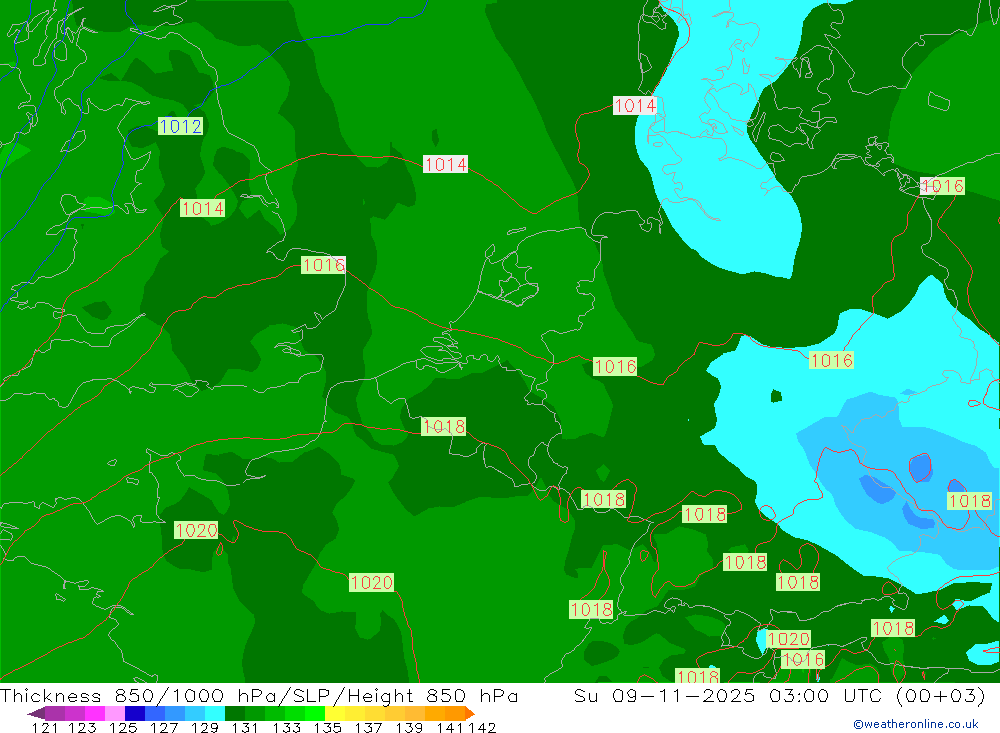Select the 139 legend value
Viewport: 1000px width, 733px height.
[409, 728]
